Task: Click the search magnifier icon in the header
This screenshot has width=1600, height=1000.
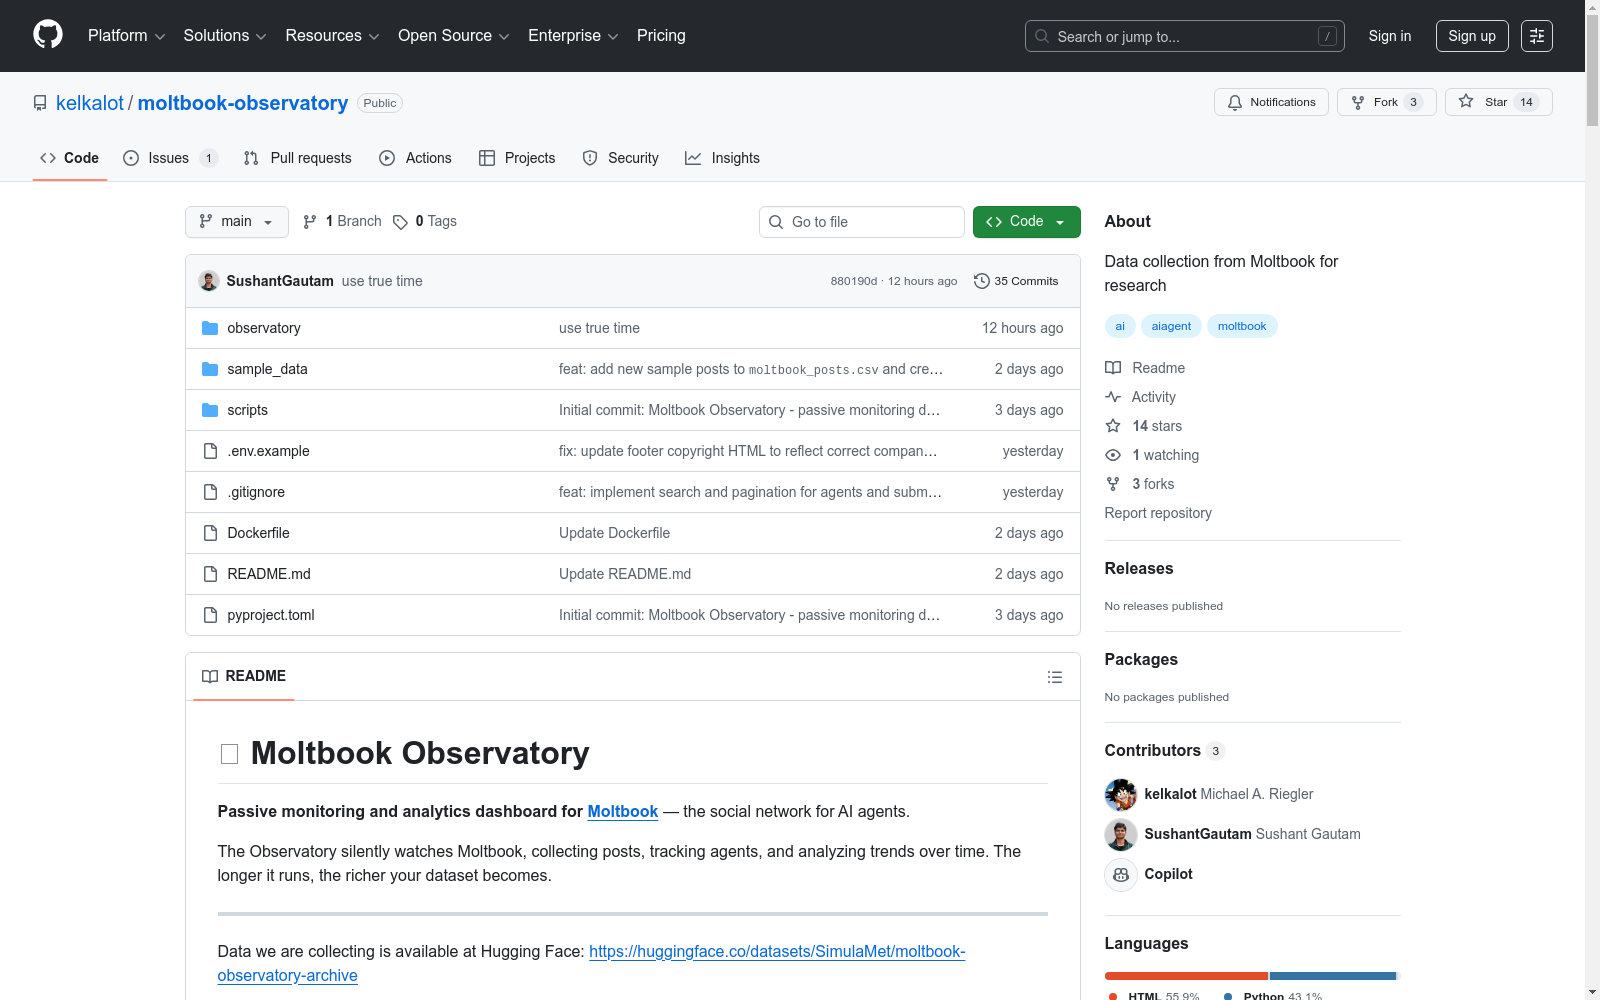Action: tap(1042, 36)
